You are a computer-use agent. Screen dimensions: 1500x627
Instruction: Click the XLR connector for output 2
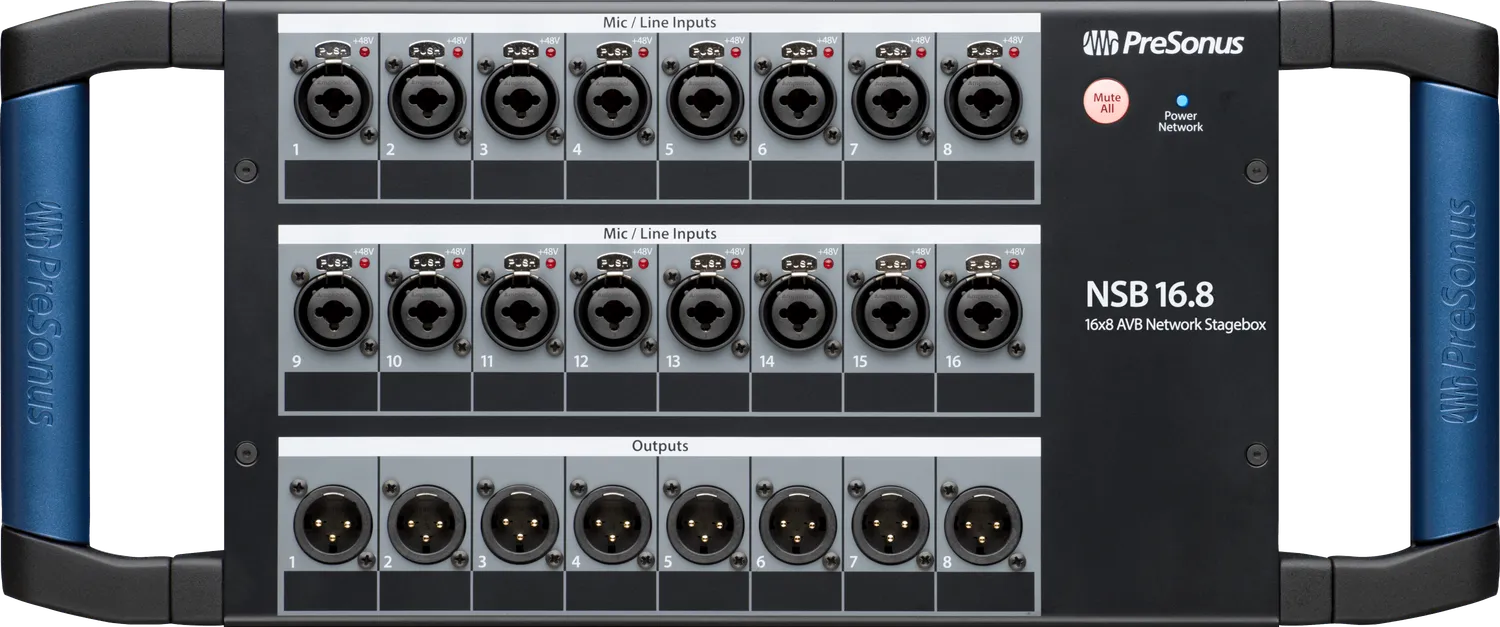click(426, 525)
